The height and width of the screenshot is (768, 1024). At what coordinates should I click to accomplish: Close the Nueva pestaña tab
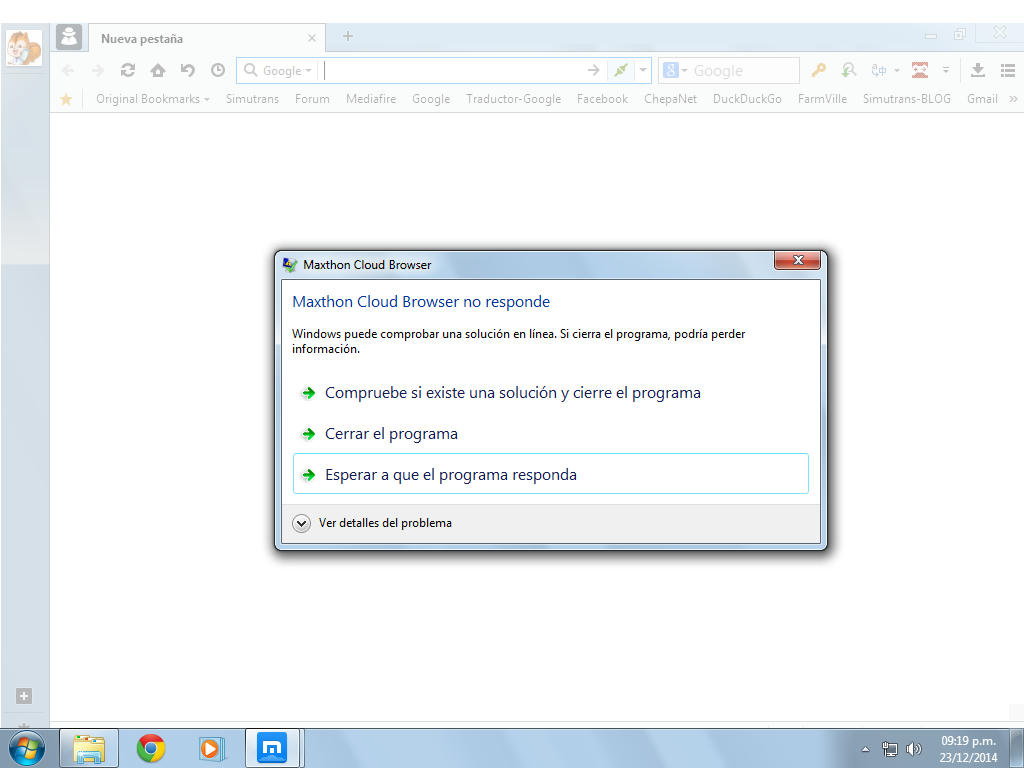[x=312, y=39]
